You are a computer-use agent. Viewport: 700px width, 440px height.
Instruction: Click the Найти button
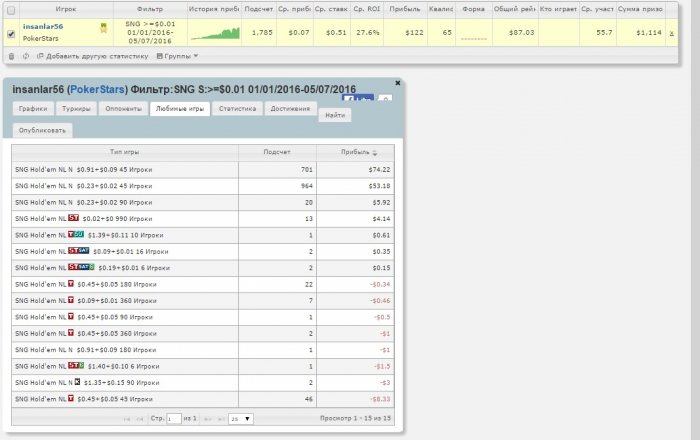pos(335,115)
